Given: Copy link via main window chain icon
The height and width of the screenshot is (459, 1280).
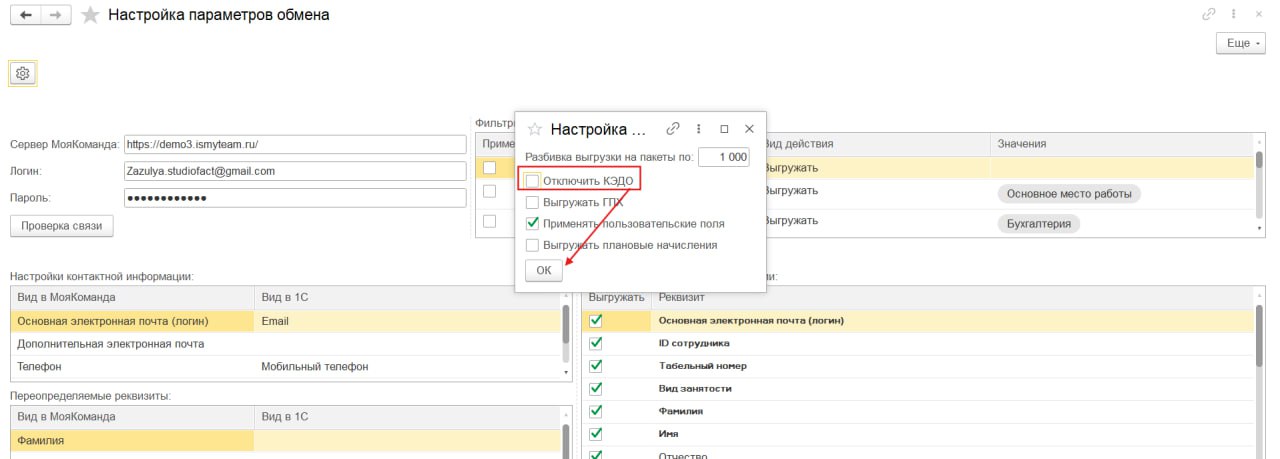Looking at the screenshot, I should [1209, 15].
